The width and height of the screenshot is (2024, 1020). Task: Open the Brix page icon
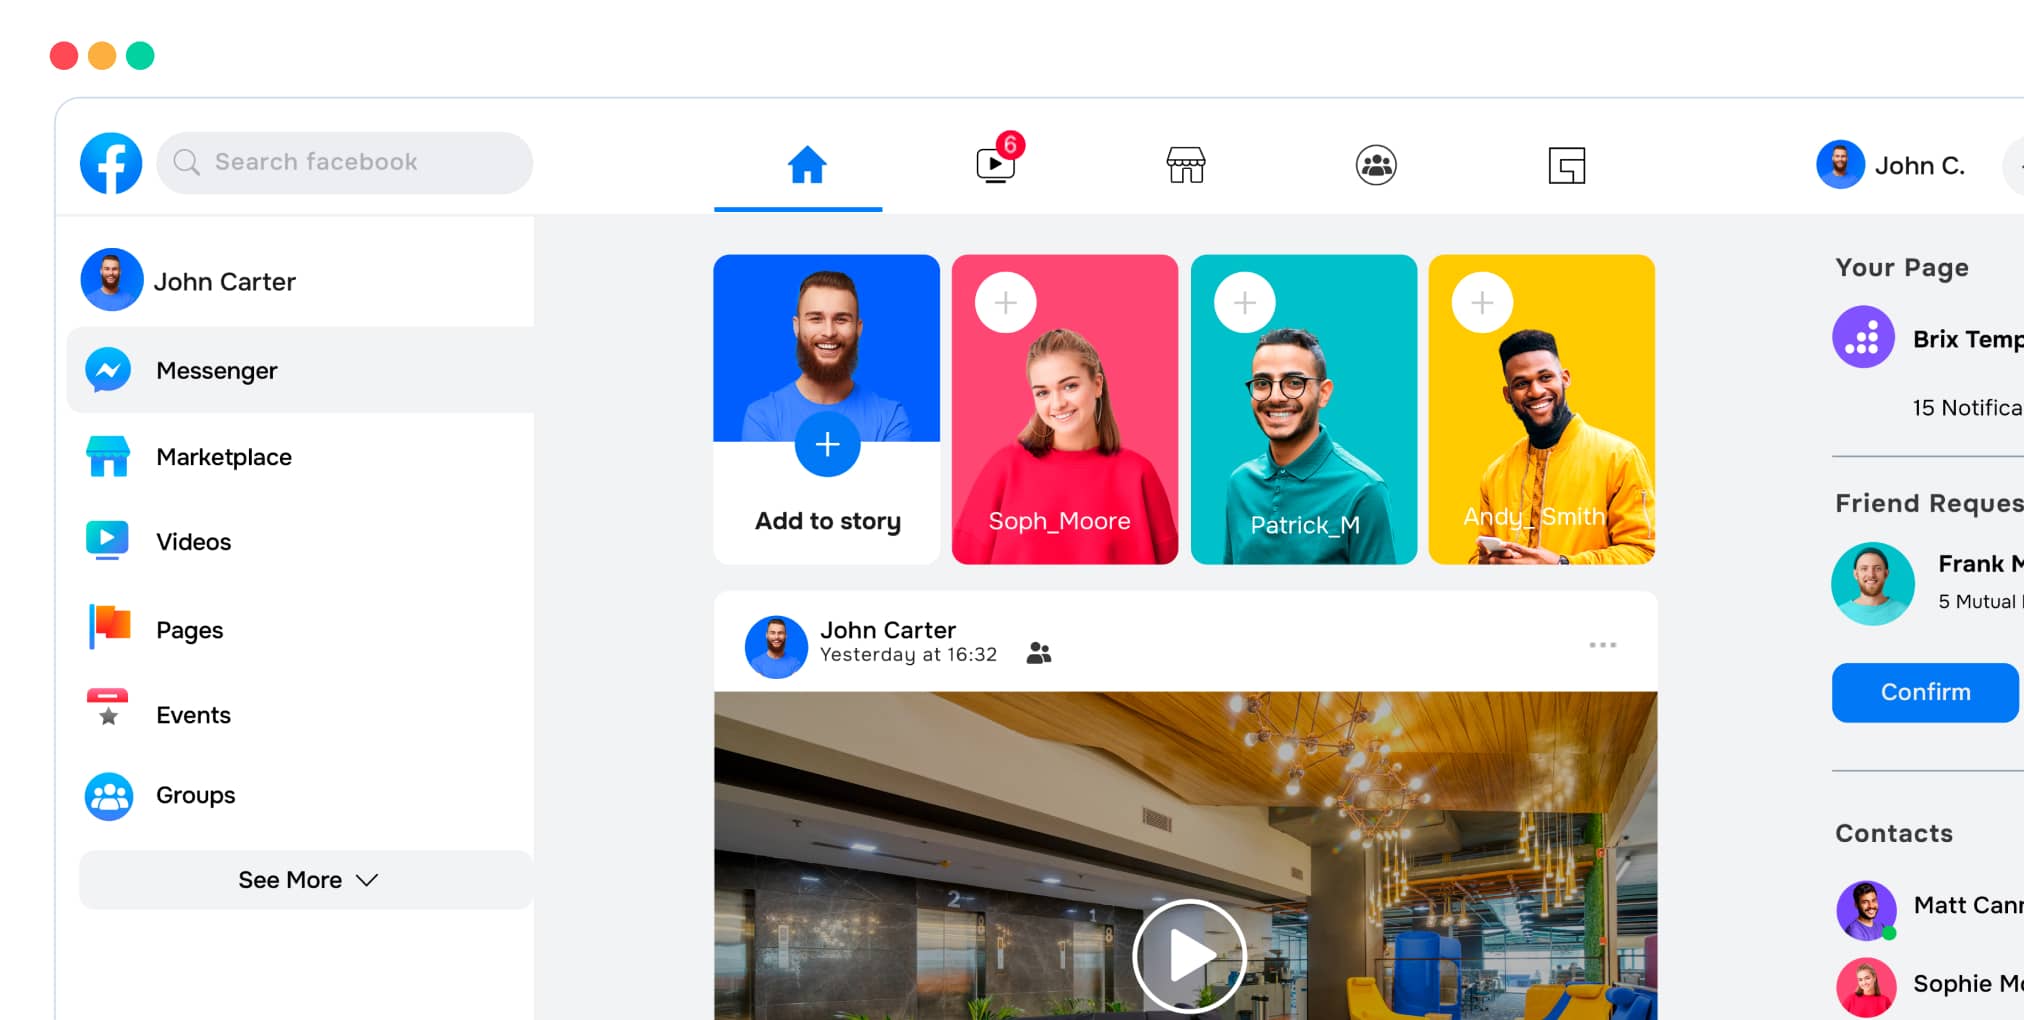1862,338
